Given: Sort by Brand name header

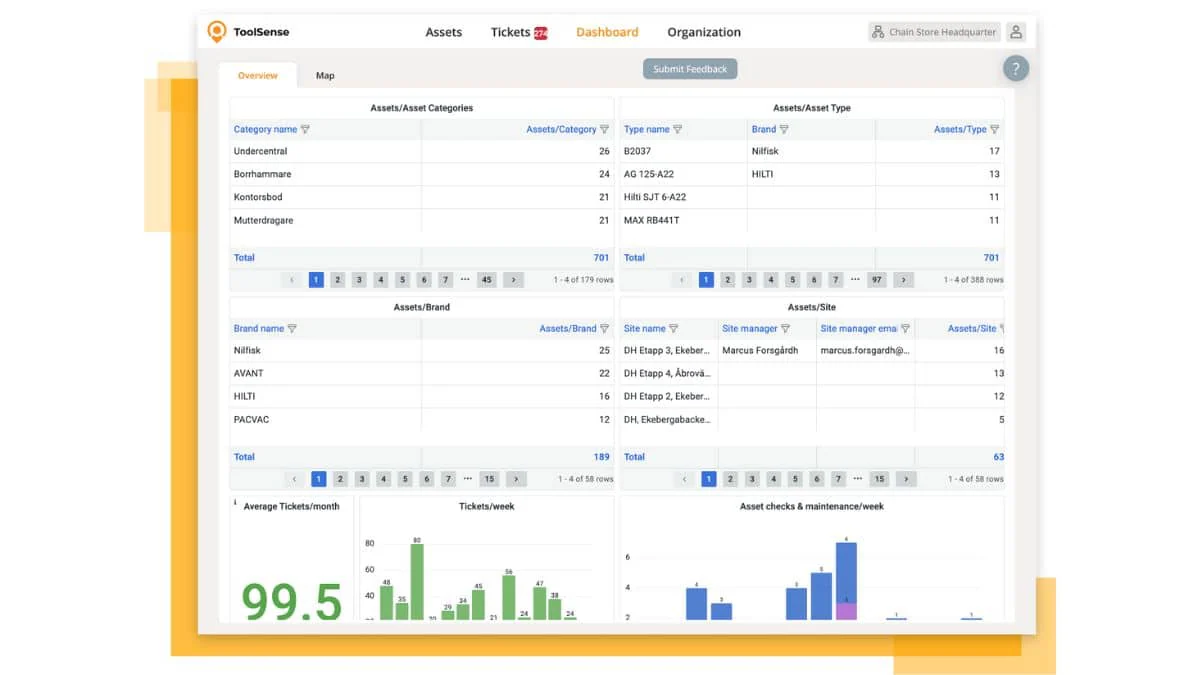Looking at the screenshot, I should click(259, 328).
